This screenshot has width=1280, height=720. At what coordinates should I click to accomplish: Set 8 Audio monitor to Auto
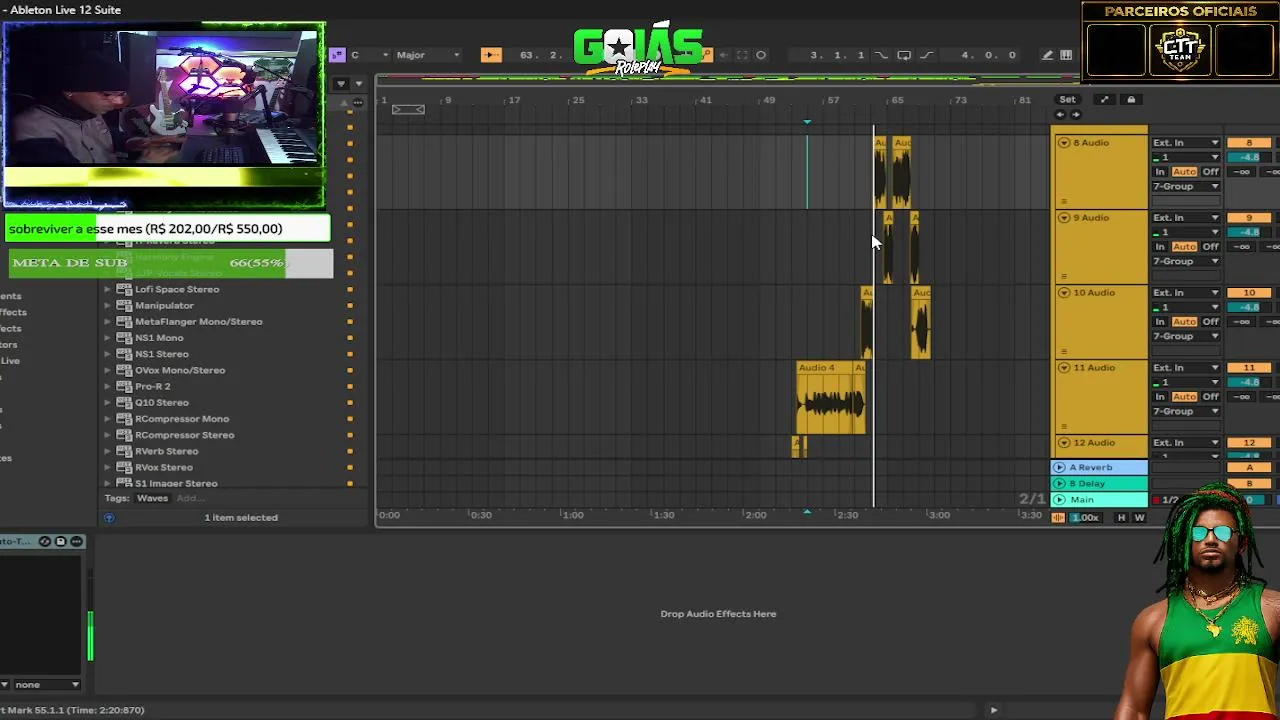point(1184,172)
